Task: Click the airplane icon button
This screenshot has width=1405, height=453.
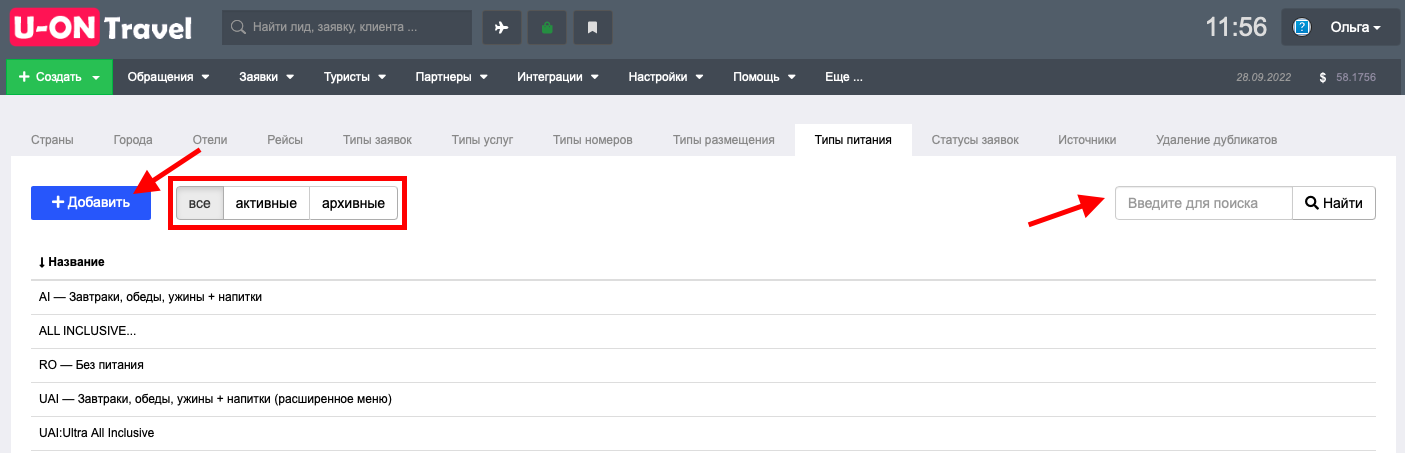Action: pos(502,27)
